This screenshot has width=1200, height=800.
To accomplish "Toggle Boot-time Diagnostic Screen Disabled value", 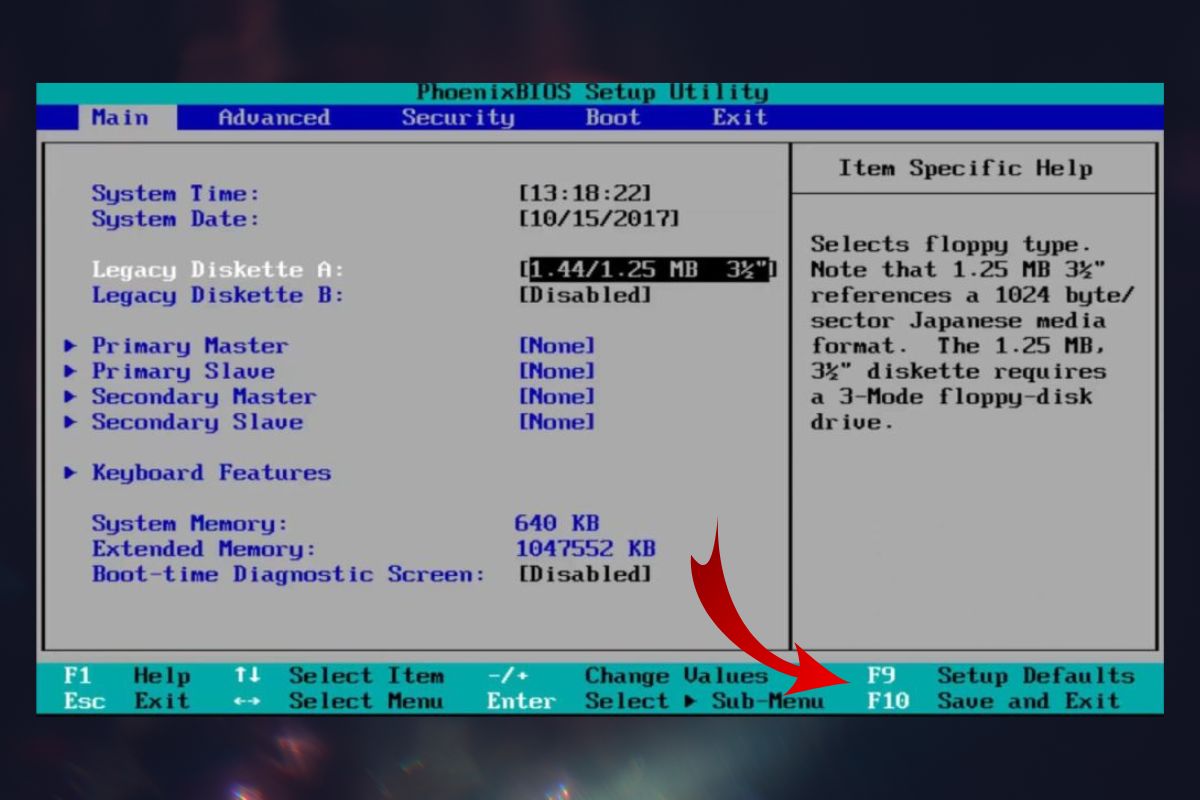I will [x=585, y=574].
